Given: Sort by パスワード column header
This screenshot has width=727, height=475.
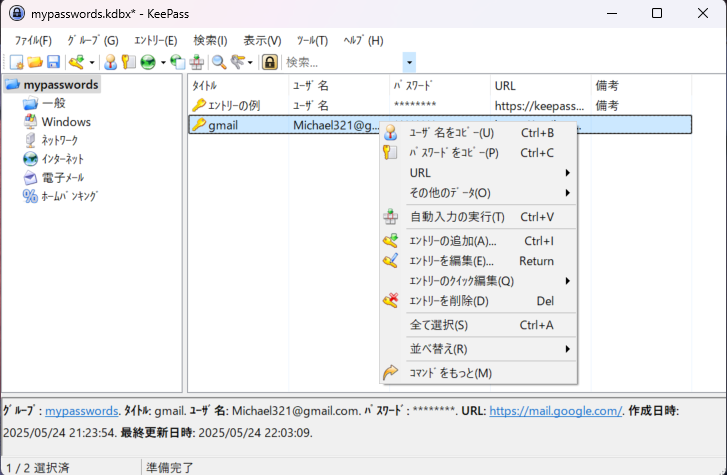Looking at the screenshot, I should click(440, 86).
